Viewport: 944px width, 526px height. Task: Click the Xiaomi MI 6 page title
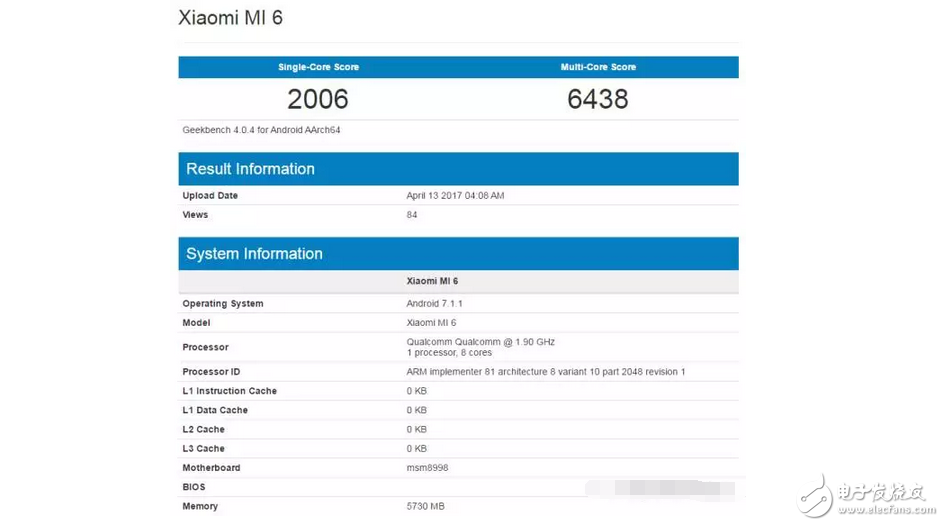[x=230, y=18]
